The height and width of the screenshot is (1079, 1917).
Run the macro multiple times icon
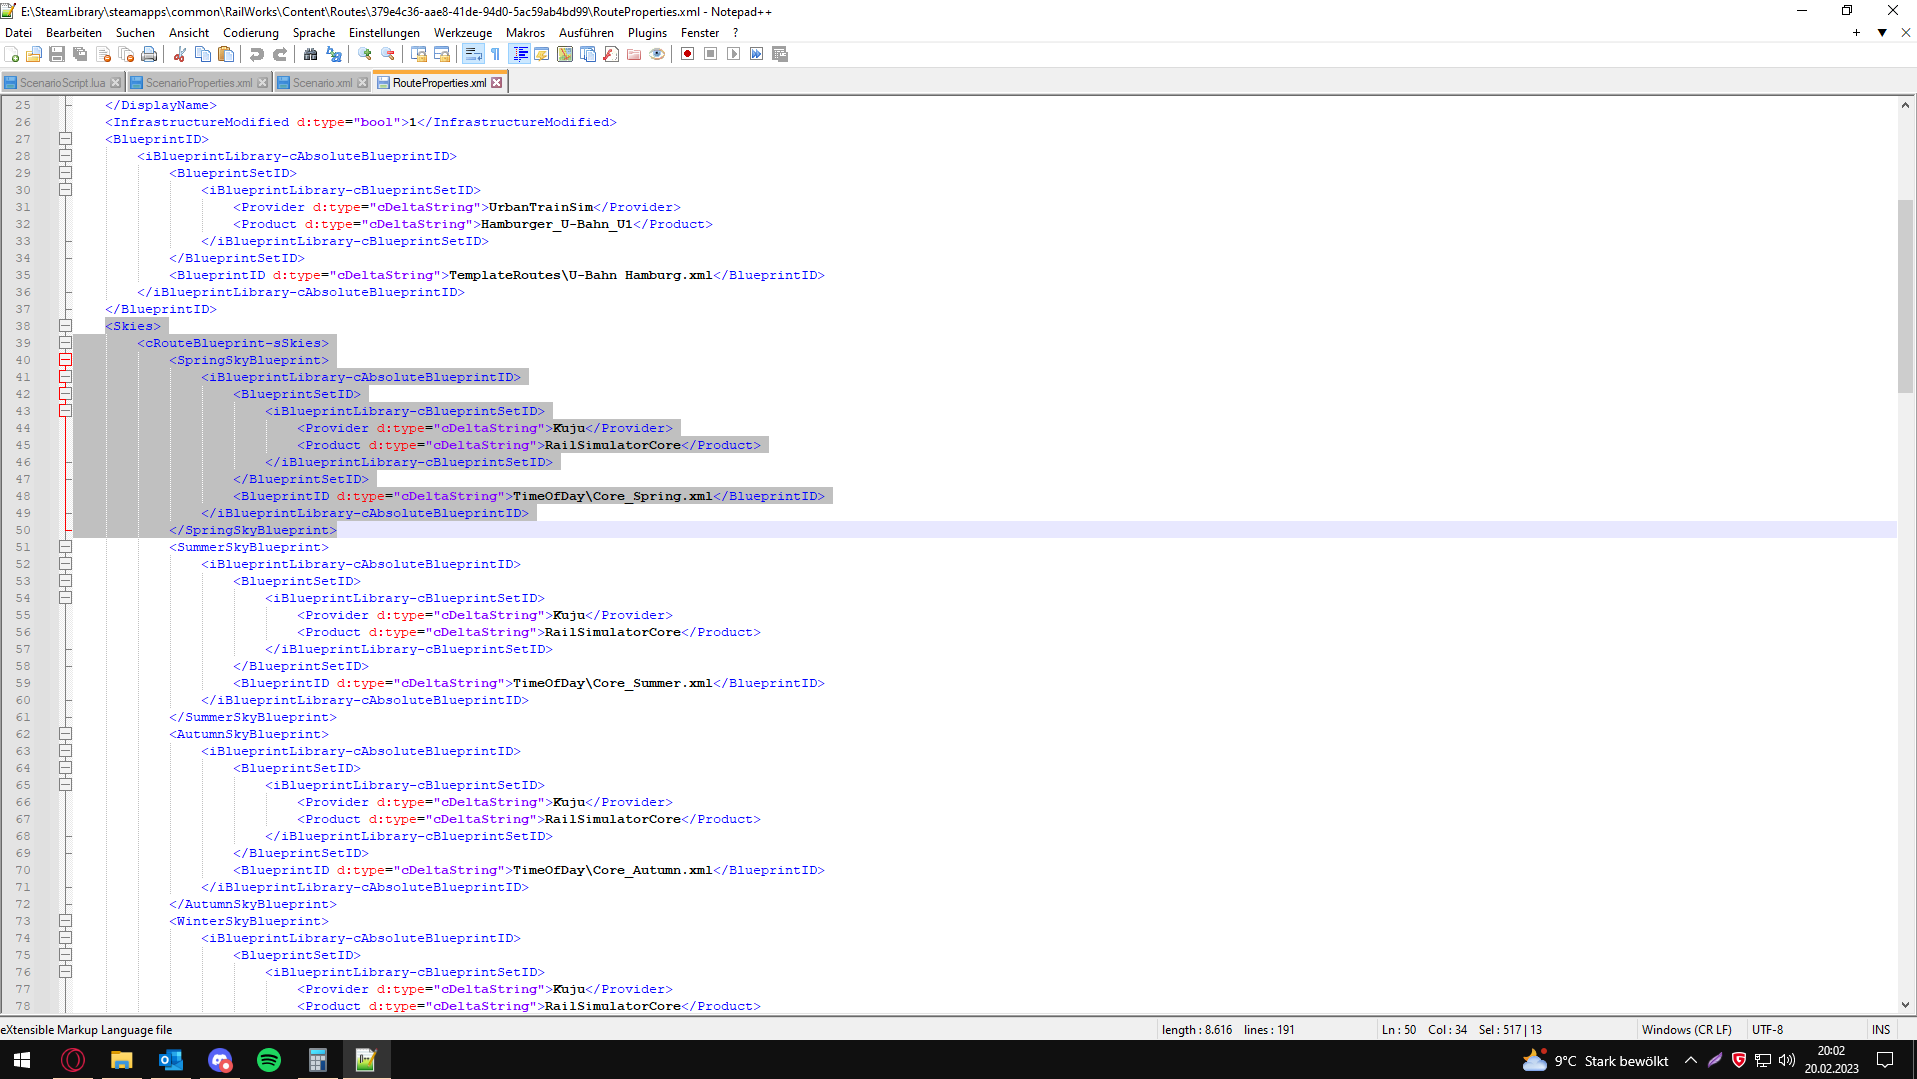coord(757,54)
